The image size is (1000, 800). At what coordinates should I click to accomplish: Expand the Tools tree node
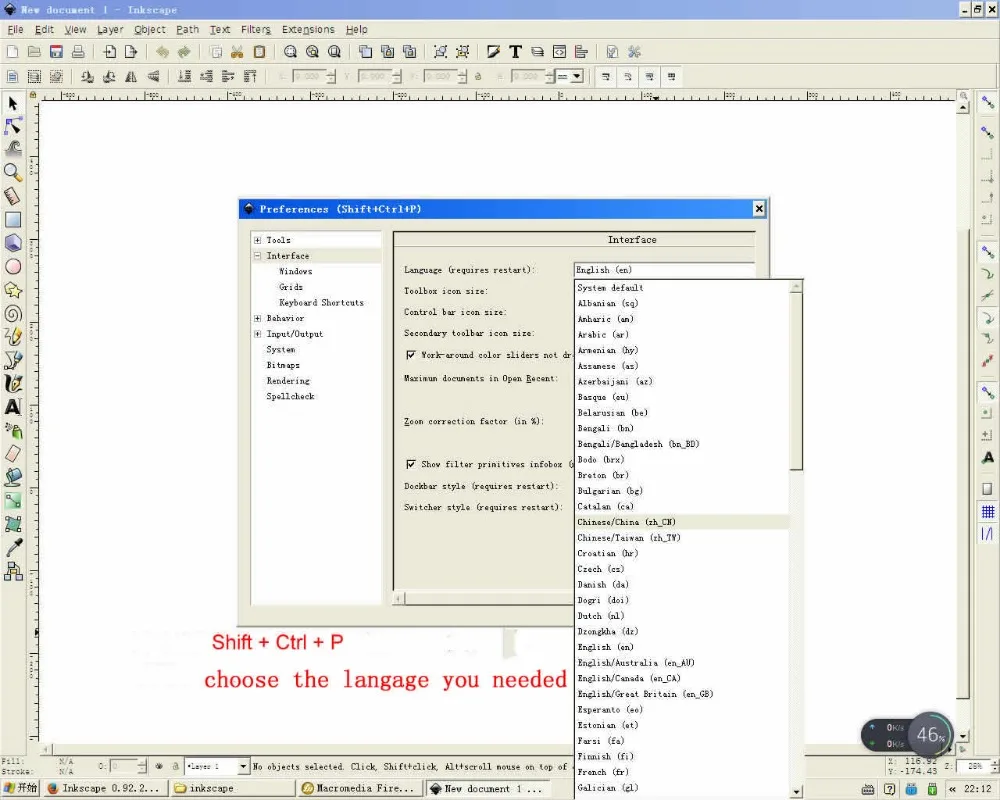[x=258, y=241]
